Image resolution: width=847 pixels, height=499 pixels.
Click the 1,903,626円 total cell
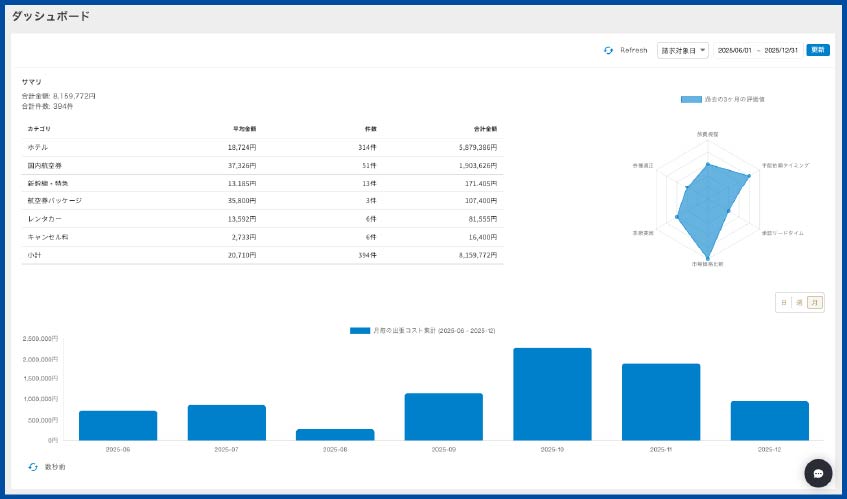pos(478,165)
